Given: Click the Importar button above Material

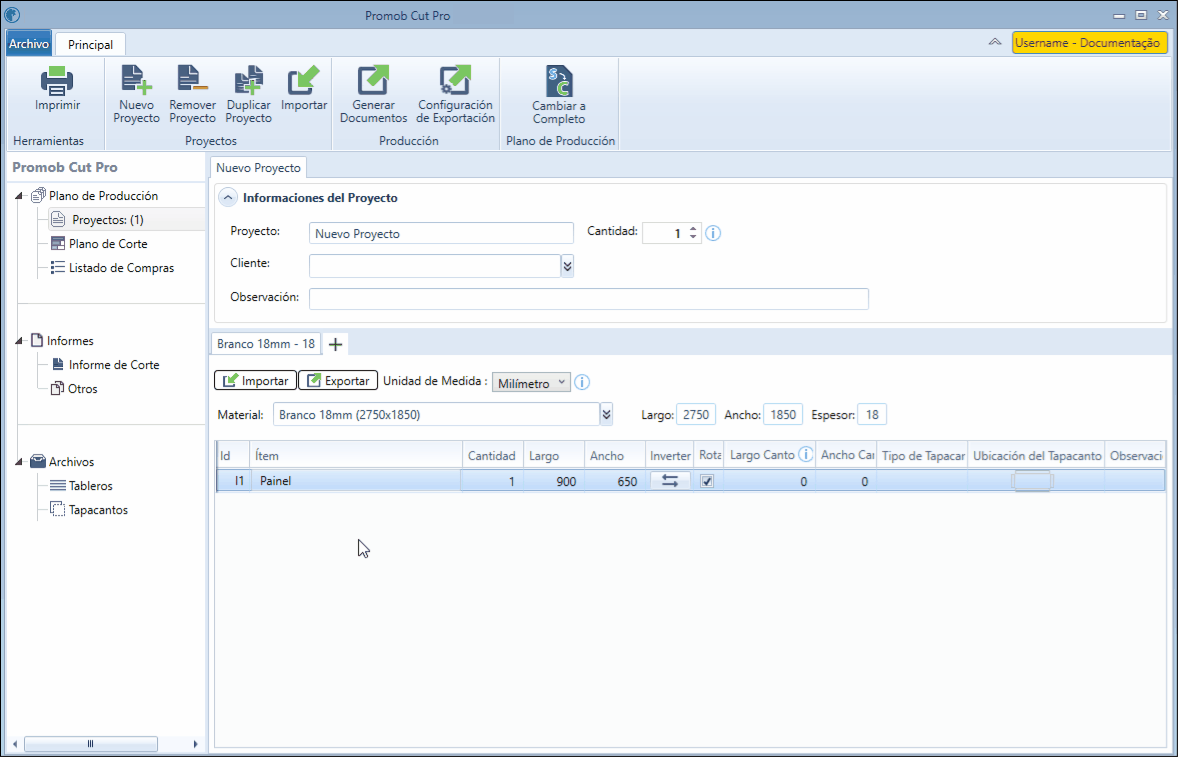Looking at the screenshot, I should coord(255,381).
